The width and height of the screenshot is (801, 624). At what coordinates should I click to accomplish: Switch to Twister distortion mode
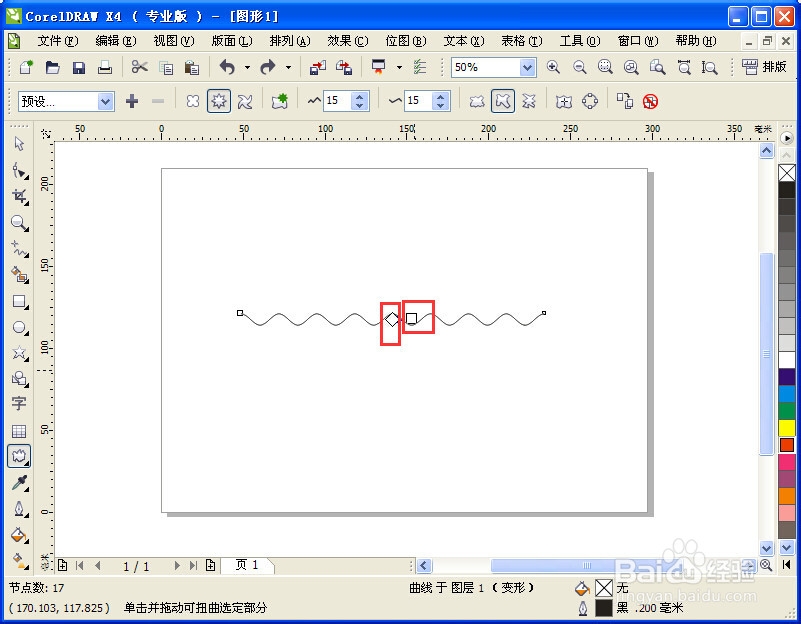247,100
